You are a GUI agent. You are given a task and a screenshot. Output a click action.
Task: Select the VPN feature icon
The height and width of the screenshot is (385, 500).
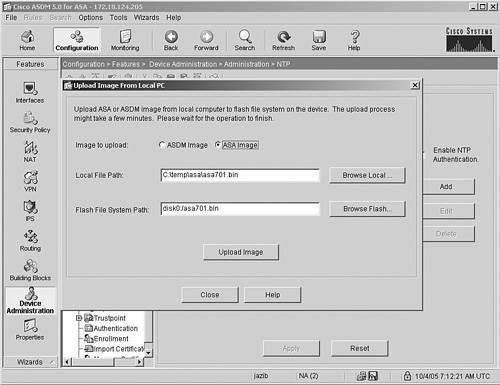[30, 181]
